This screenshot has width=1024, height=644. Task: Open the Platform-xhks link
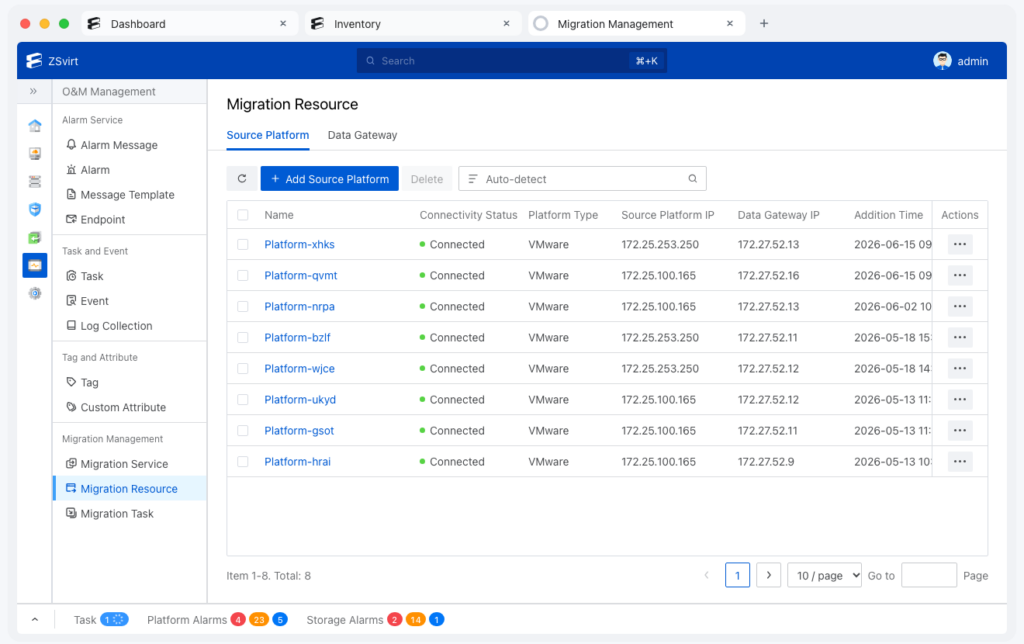point(299,244)
